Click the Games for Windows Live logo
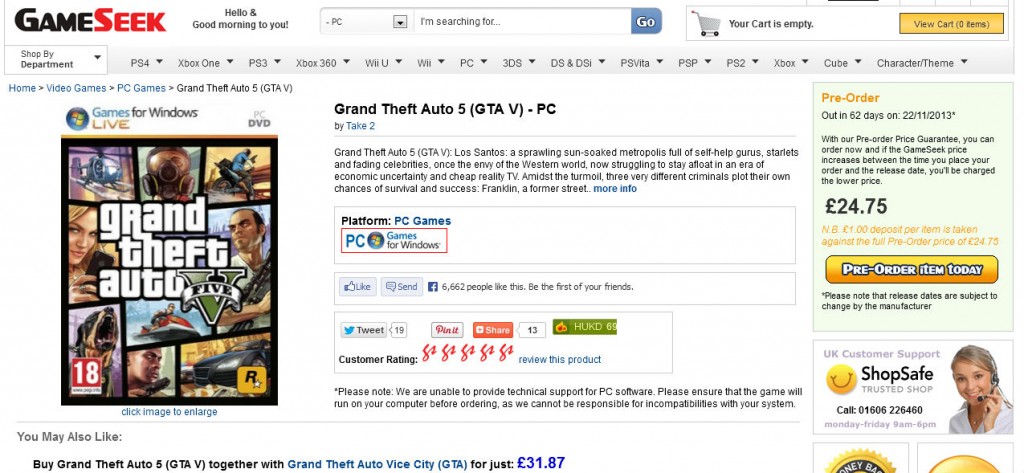The height and width of the screenshot is (473, 1024). 132,118
